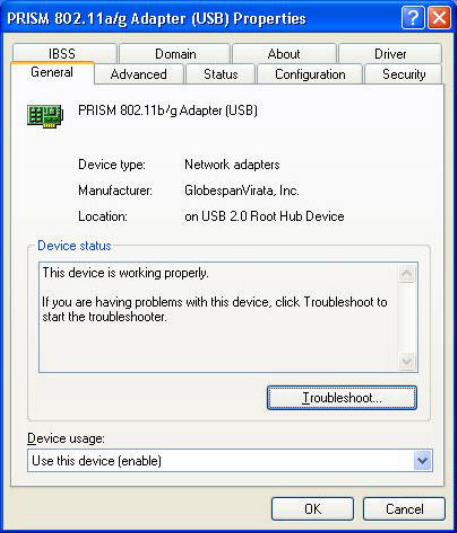Start the Troubleshoot button

(342, 397)
